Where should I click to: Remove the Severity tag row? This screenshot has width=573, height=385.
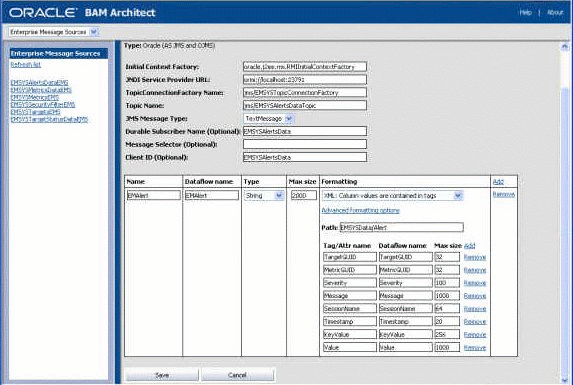click(475, 283)
